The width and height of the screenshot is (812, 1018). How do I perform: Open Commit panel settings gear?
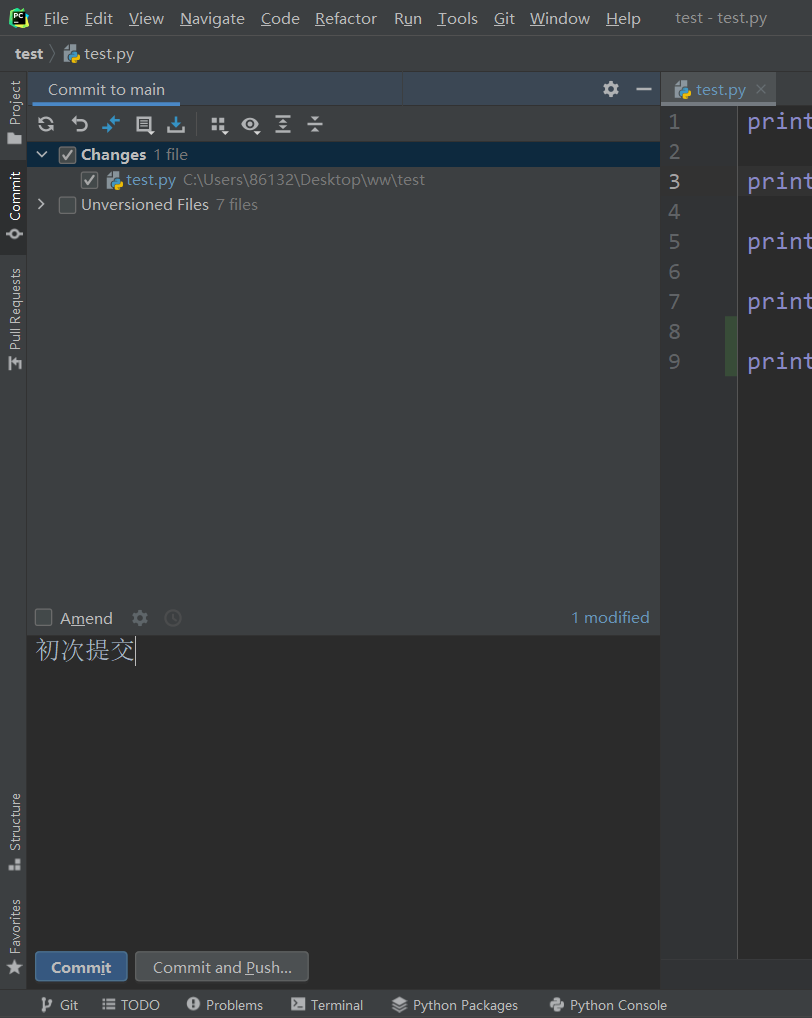click(611, 89)
